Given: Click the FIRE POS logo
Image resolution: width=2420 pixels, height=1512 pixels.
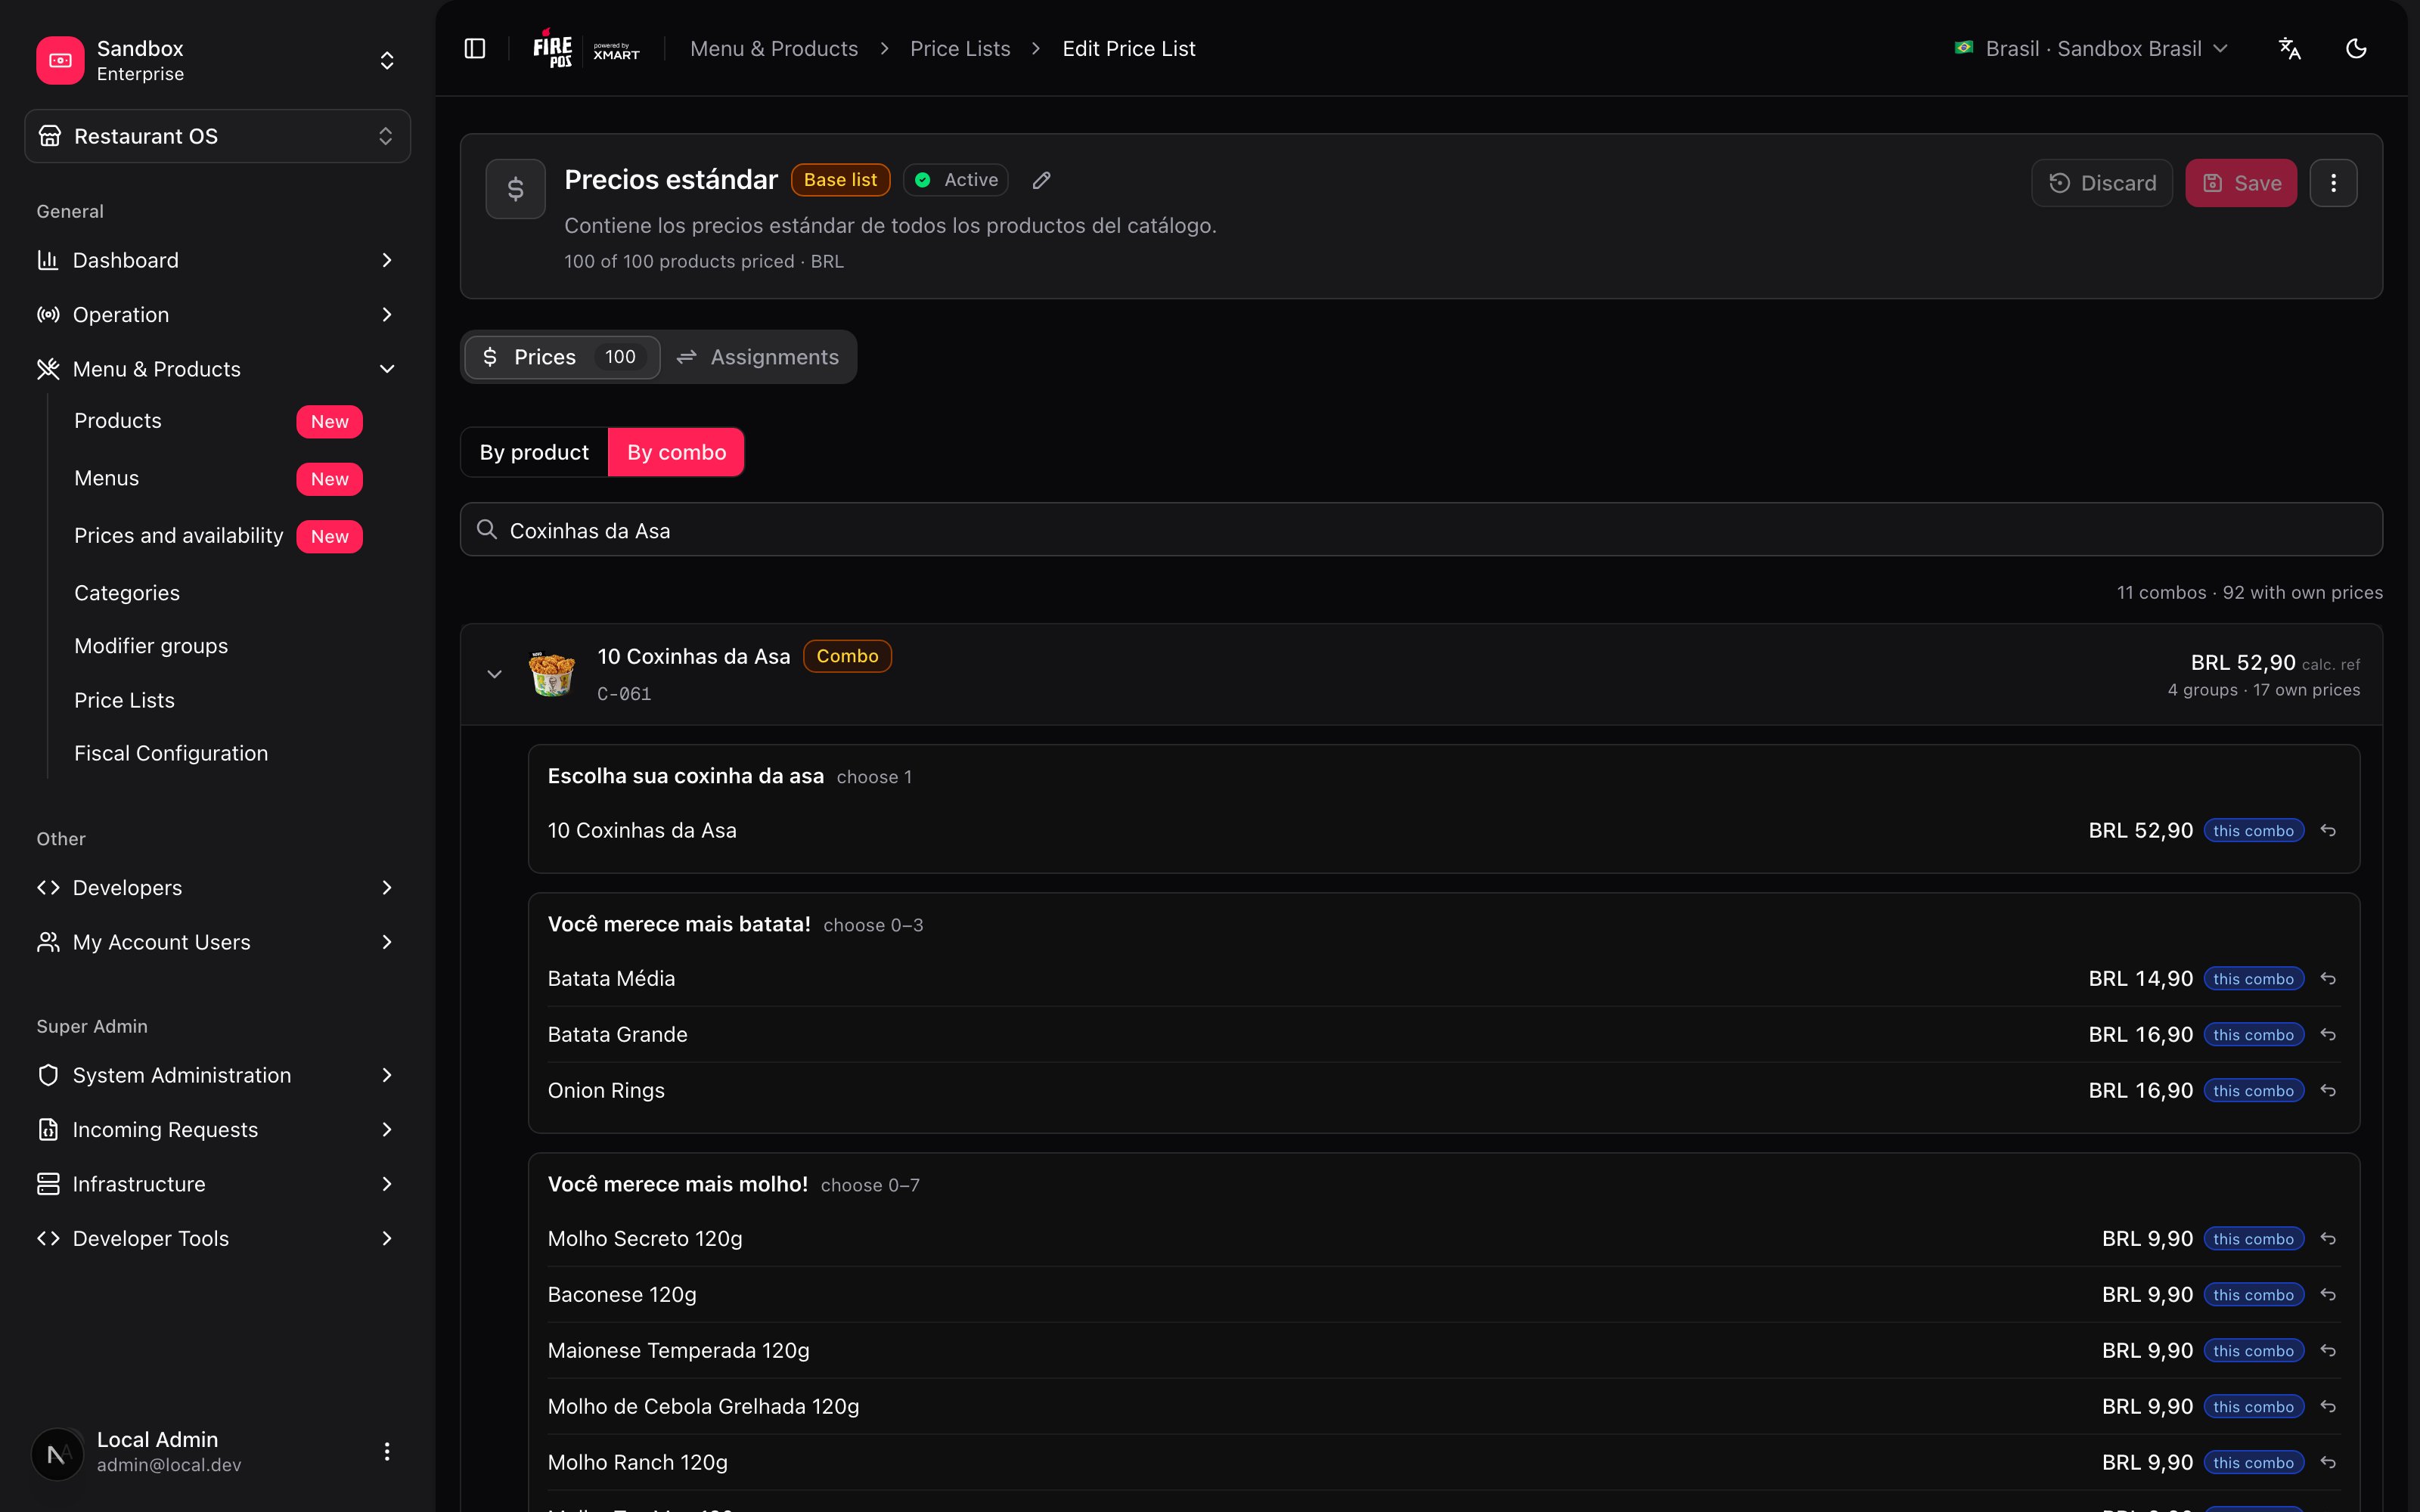Looking at the screenshot, I should click(553, 48).
